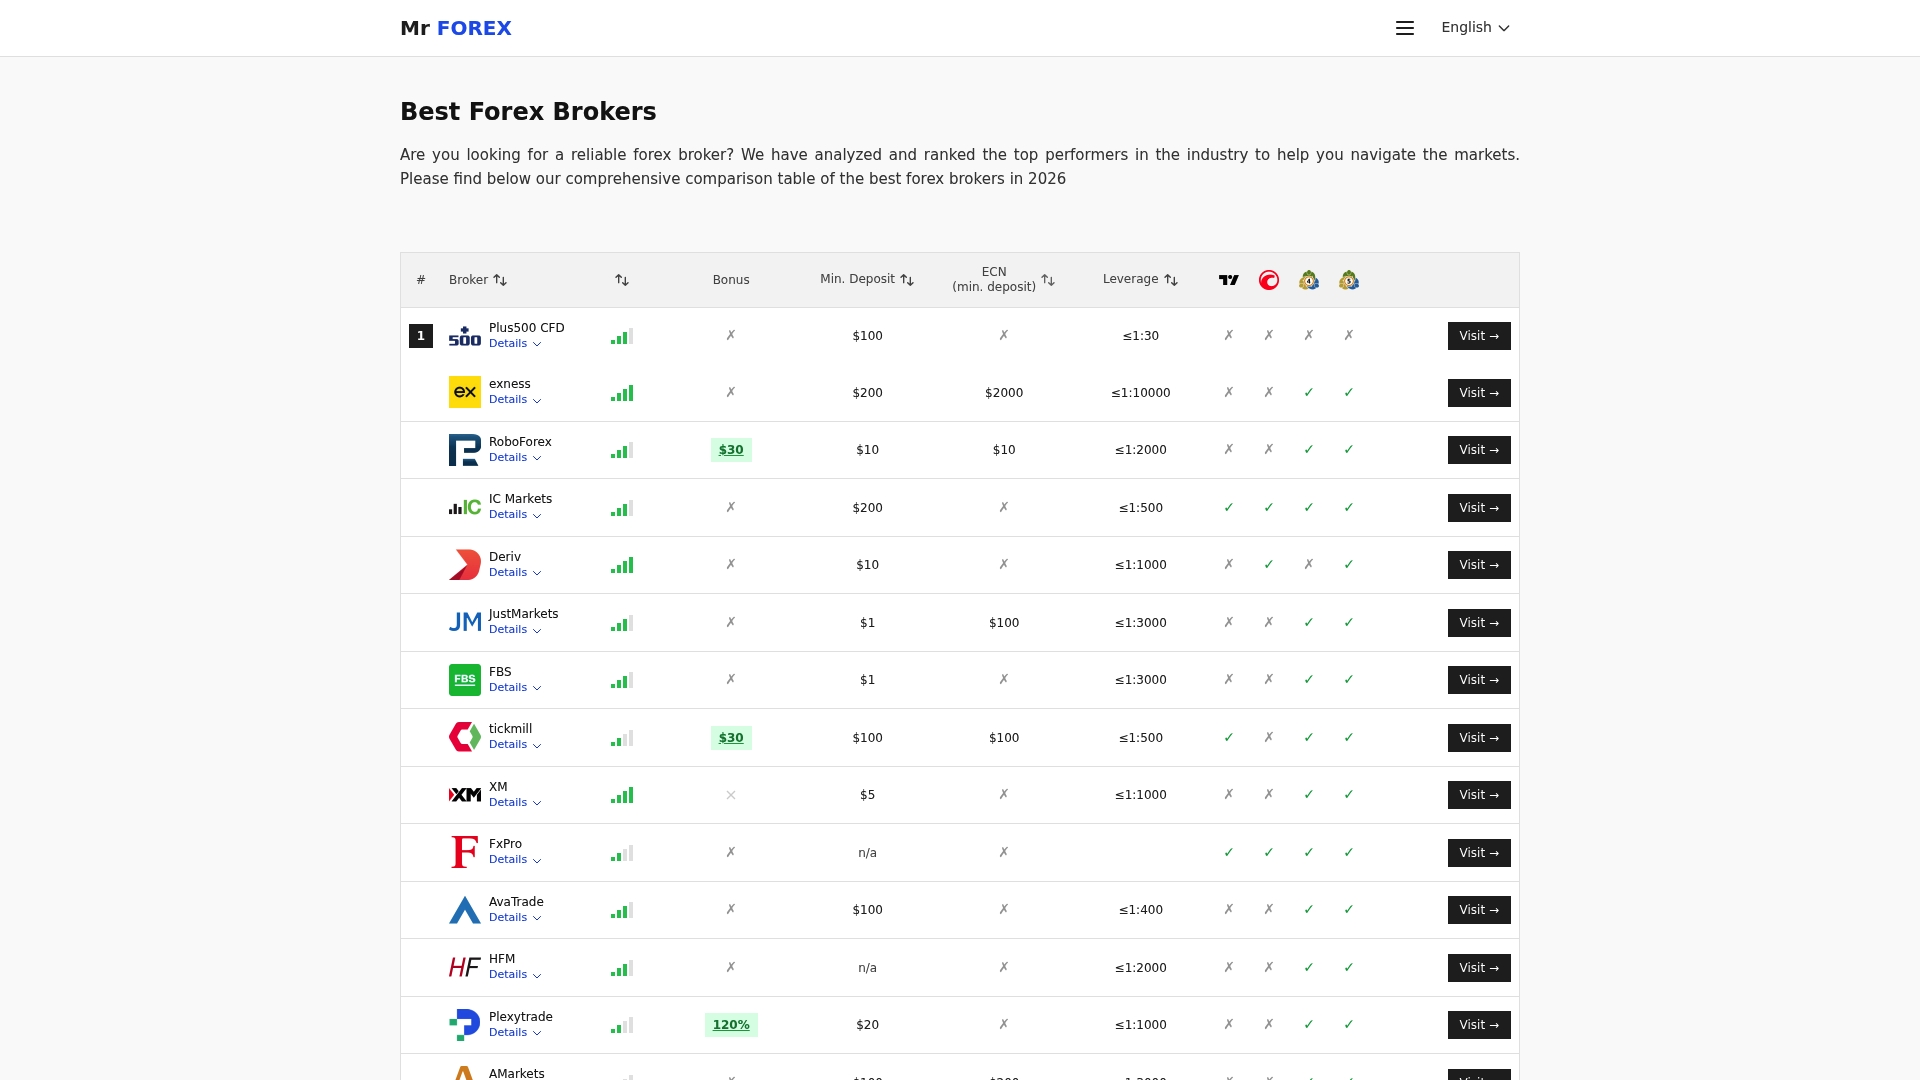This screenshot has width=1920, height=1080.
Task: Select the MetaTrader 4 column header icon
Action: coord(1308,280)
